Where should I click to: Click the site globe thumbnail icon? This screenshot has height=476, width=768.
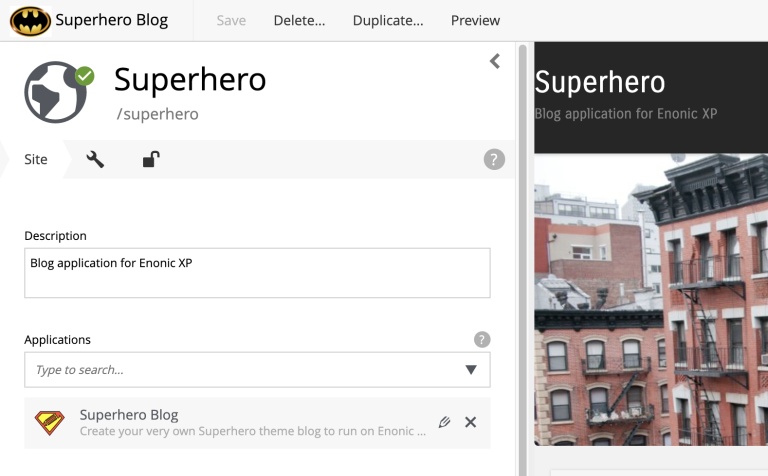pyautogui.click(x=57, y=92)
